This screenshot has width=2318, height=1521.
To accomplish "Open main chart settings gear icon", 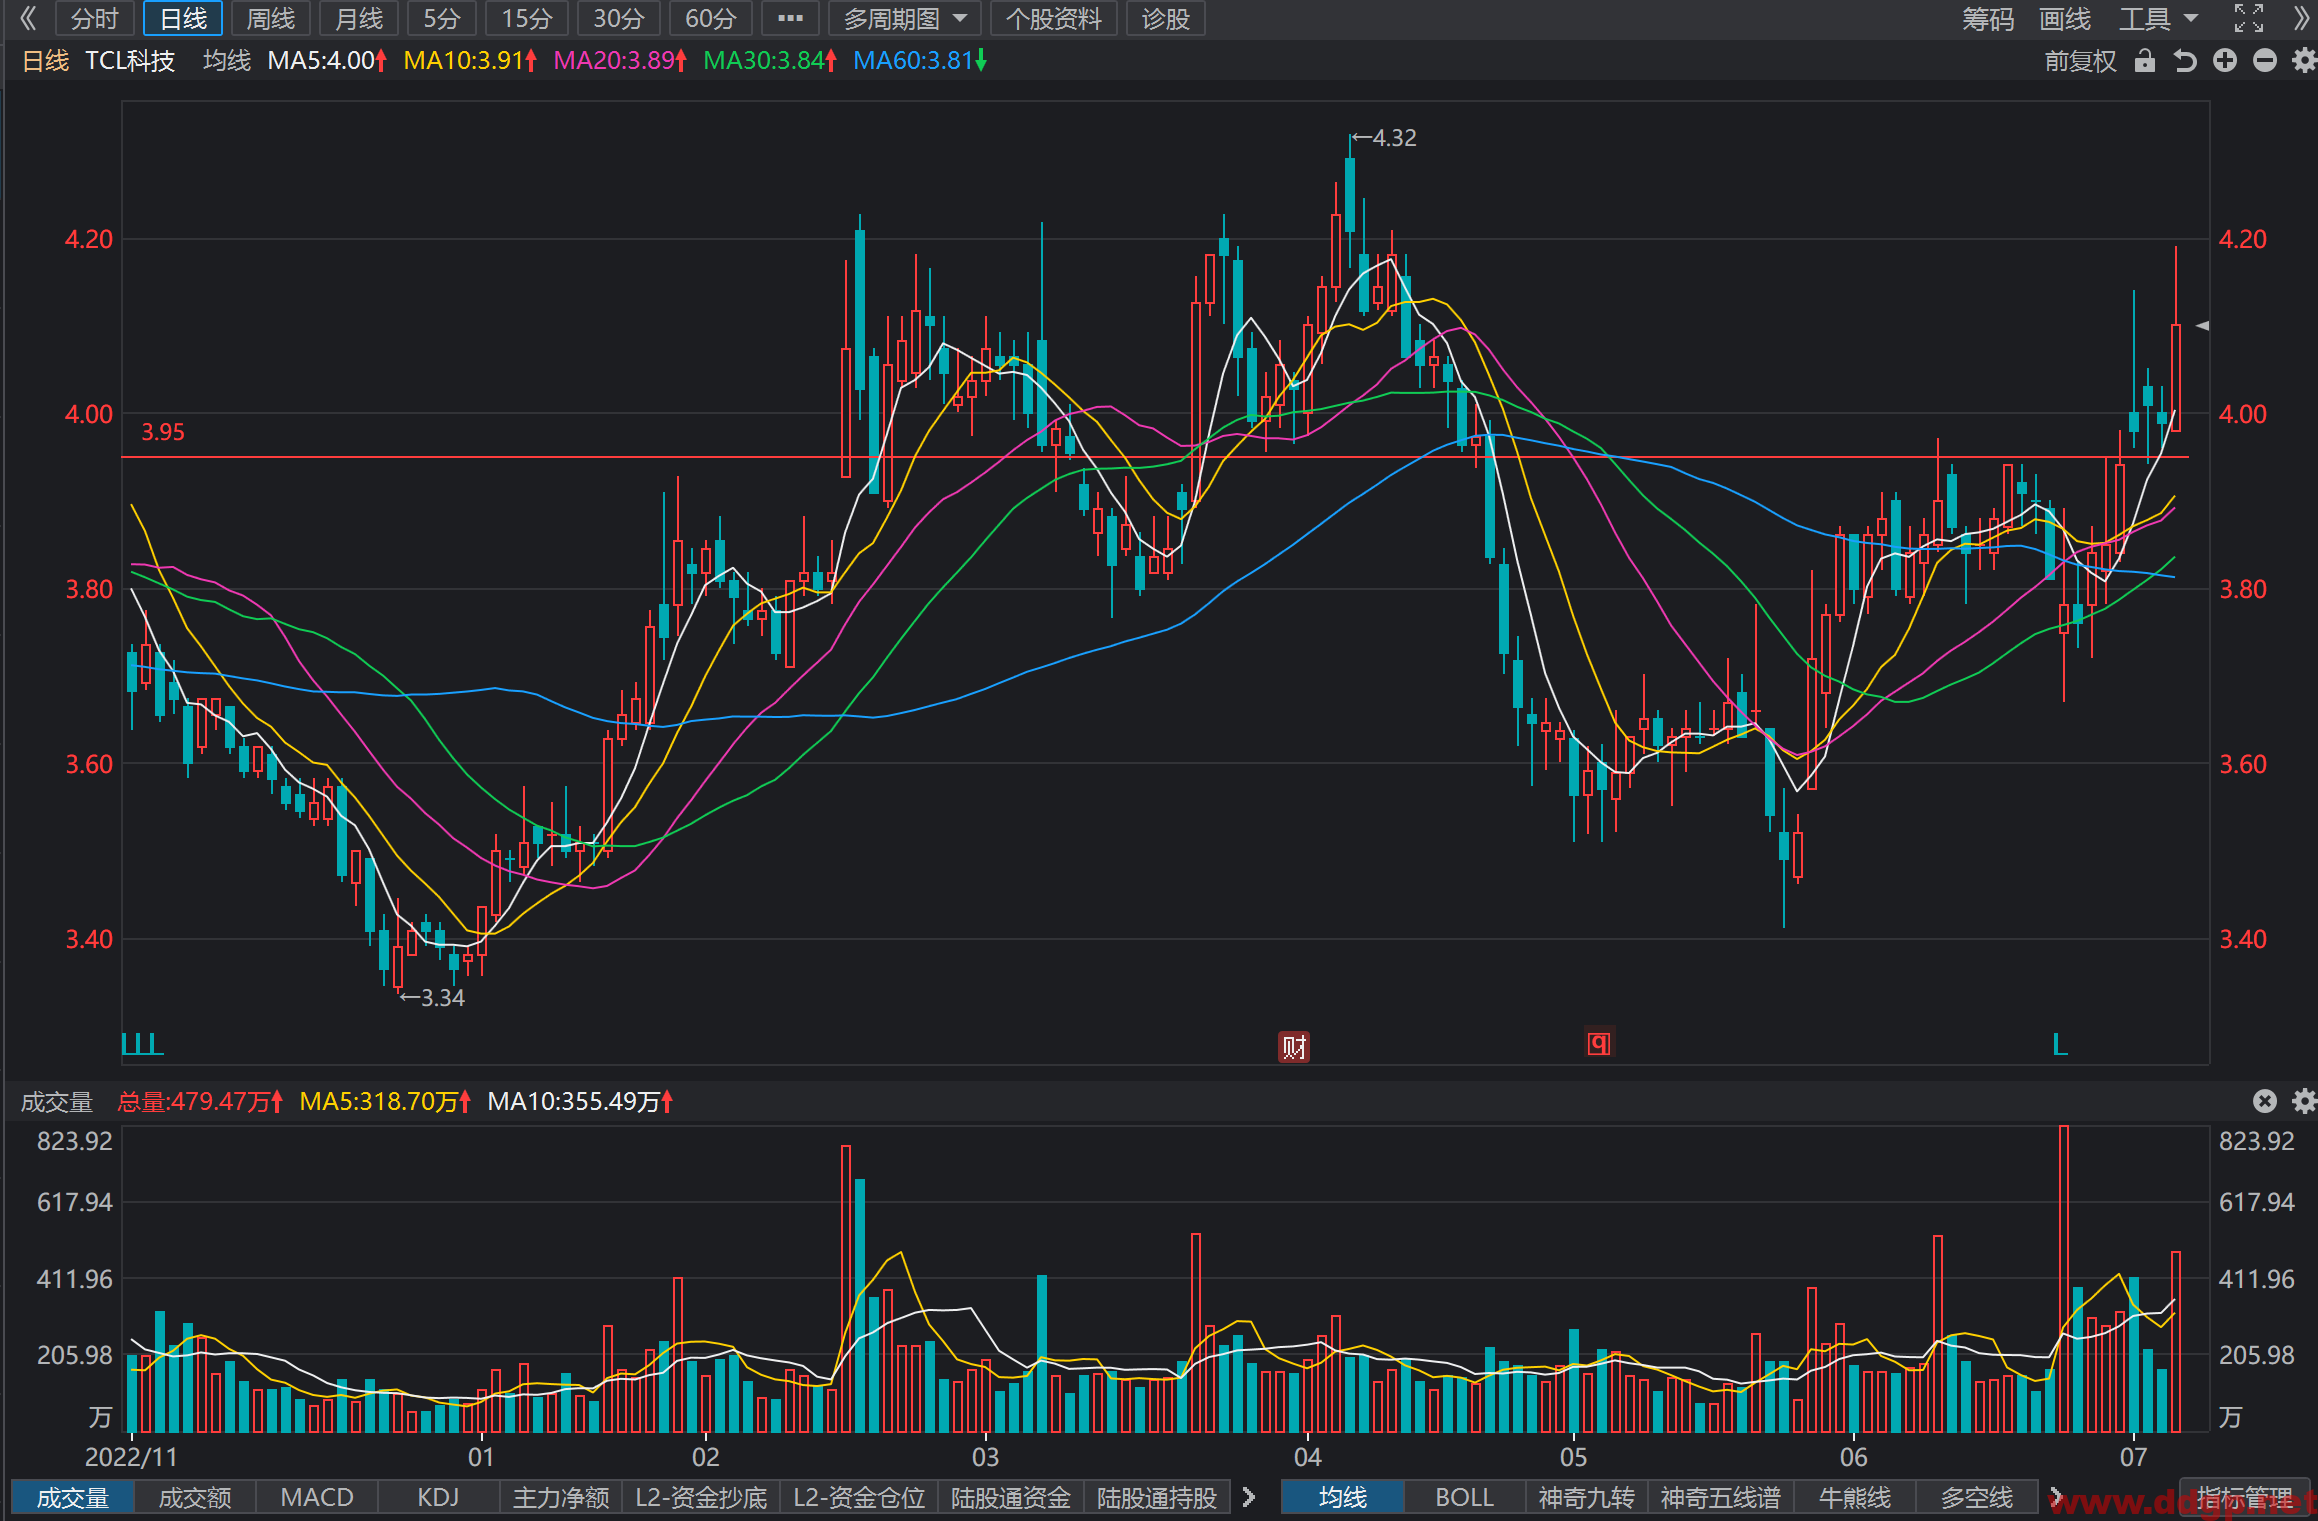I will point(2304,61).
